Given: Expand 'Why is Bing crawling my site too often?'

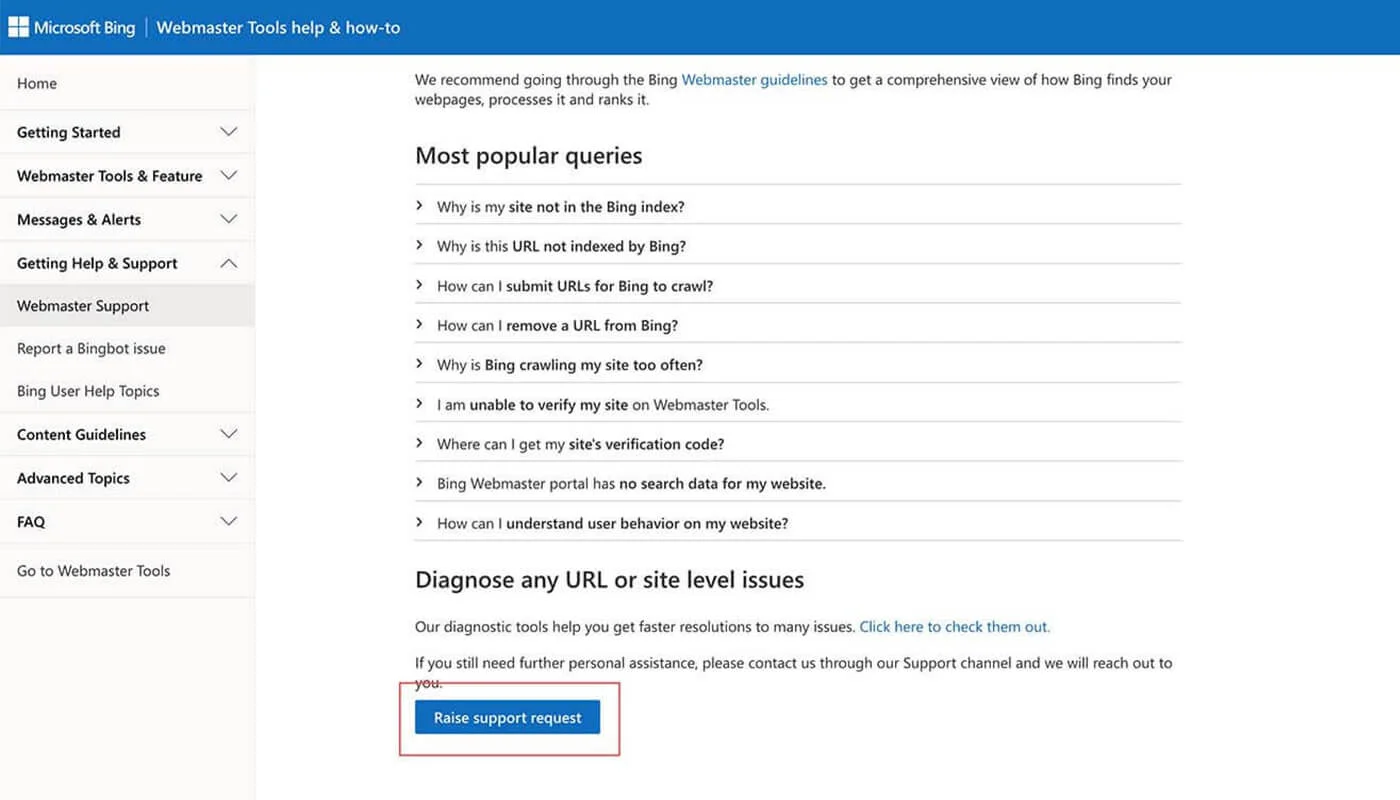Looking at the screenshot, I should click(x=569, y=365).
